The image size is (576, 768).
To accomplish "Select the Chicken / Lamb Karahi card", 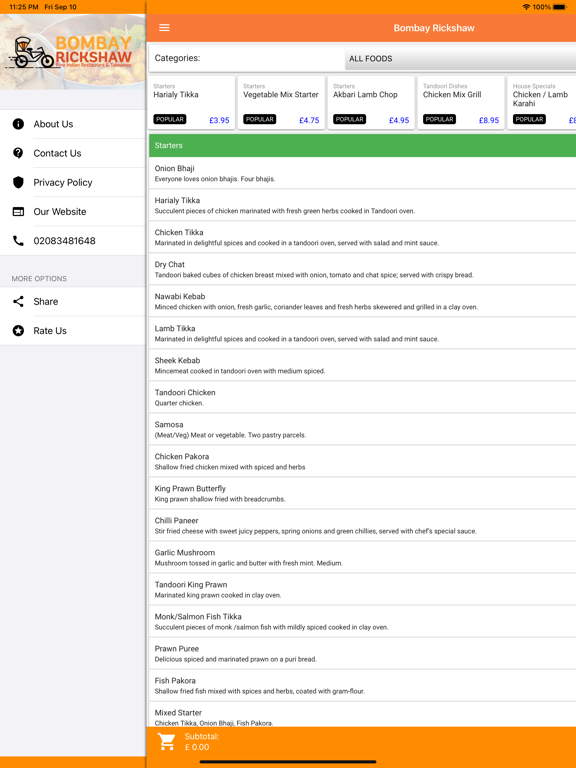I will click(x=542, y=103).
